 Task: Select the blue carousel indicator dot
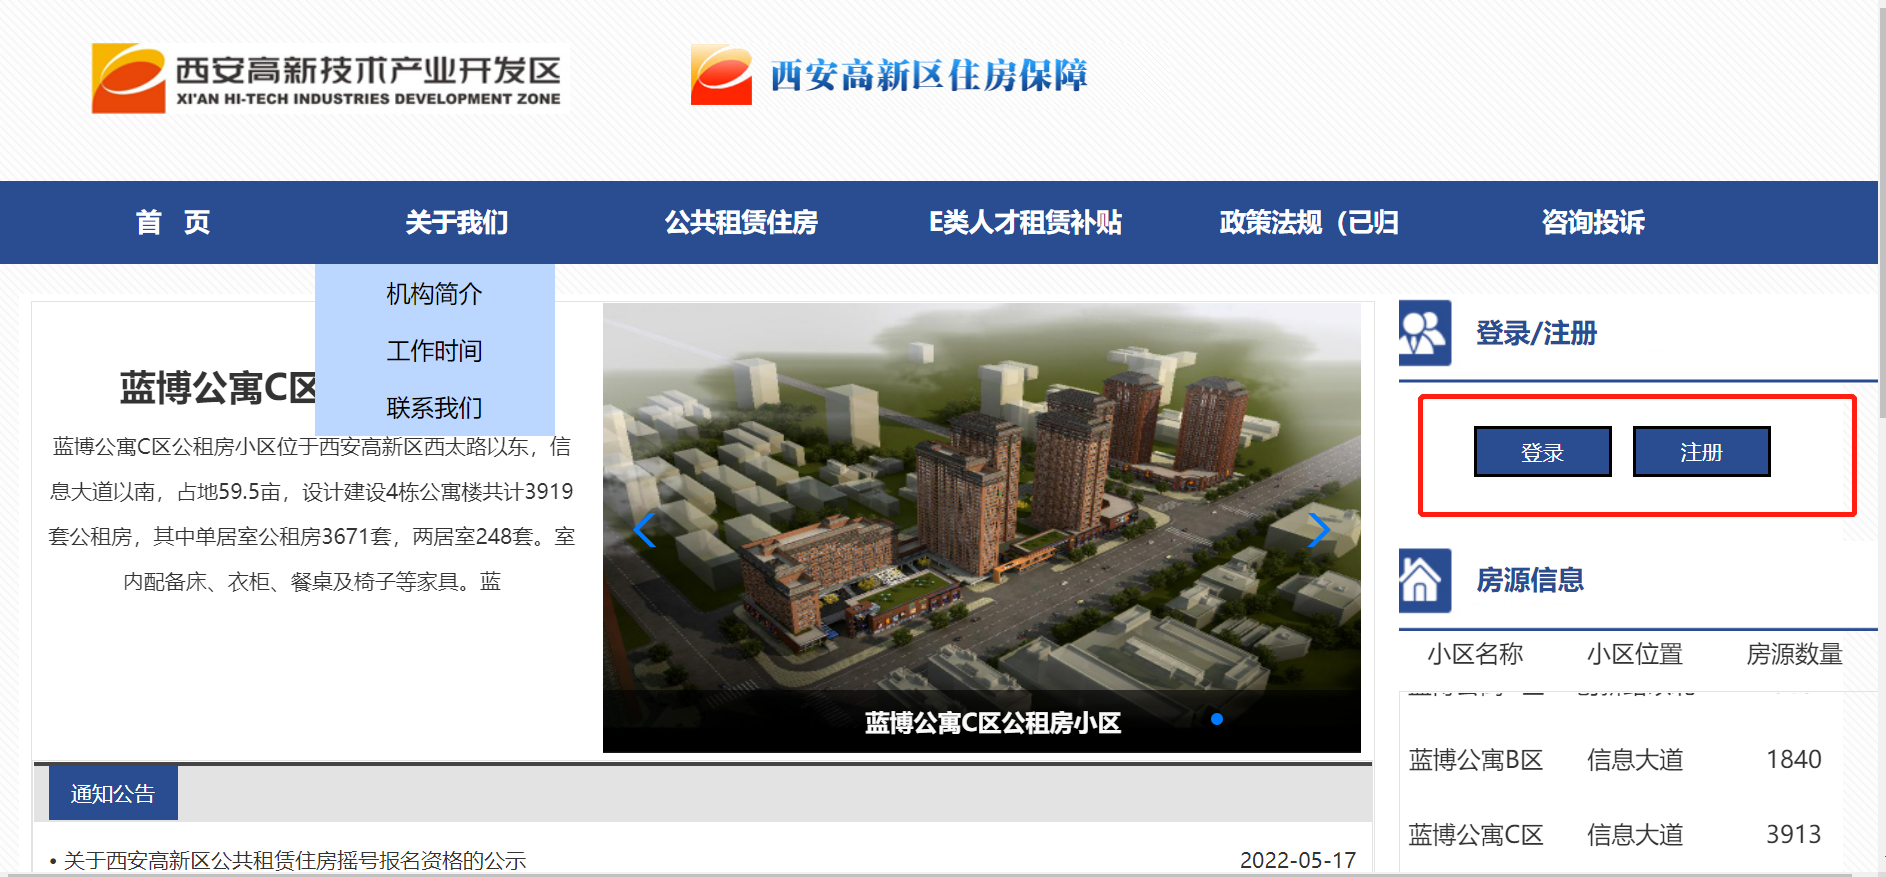[x=1216, y=719]
